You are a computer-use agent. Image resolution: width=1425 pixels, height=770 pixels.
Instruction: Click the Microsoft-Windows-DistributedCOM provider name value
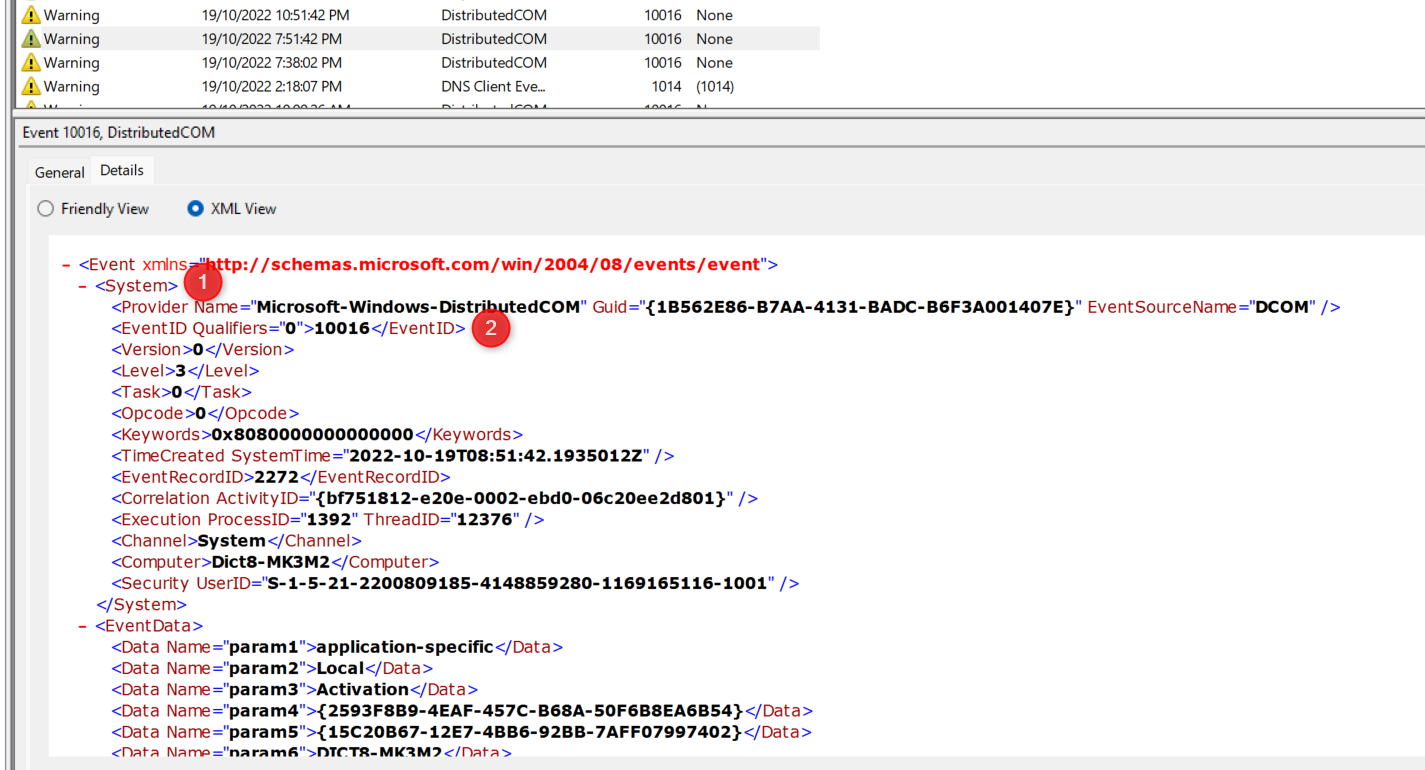pos(419,307)
